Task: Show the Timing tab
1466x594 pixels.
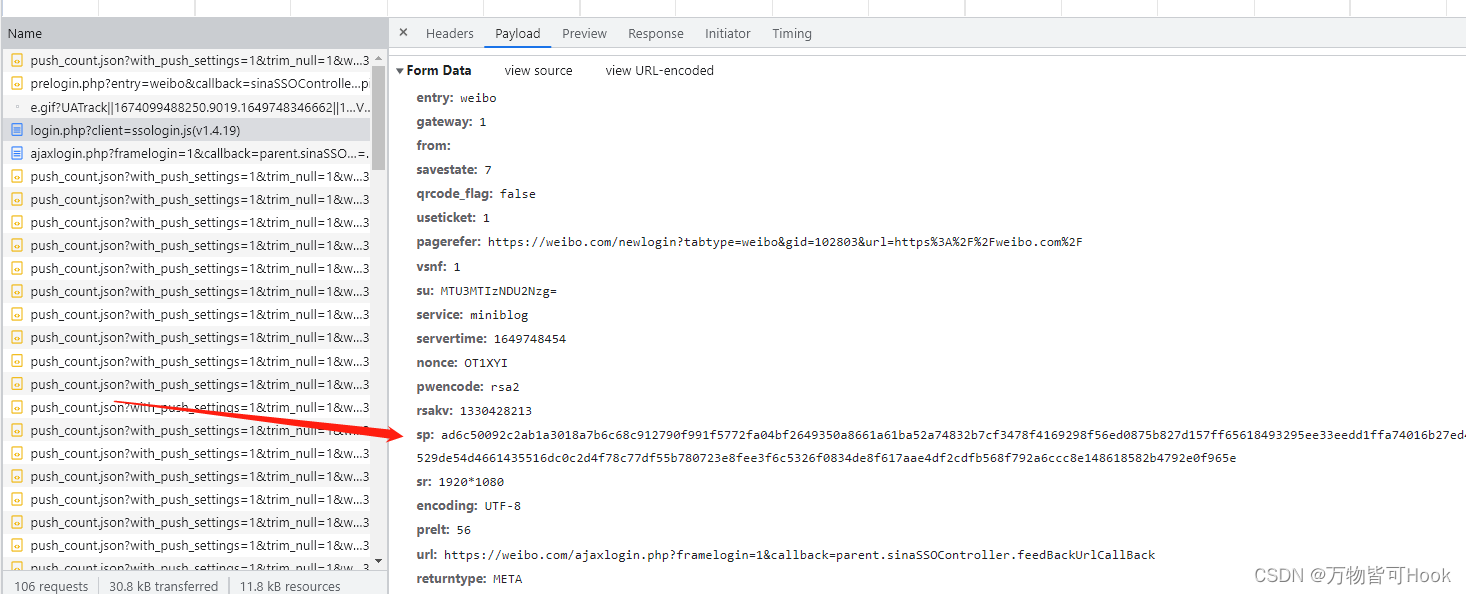Action: point(792,33)
